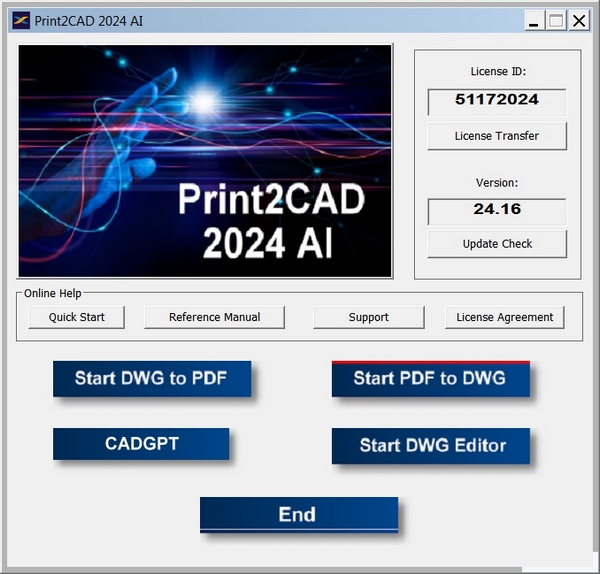The width and height of the screenshot is (600, 574).
Task: Close the Print2CAD 2024 AI window
Action: 579,20
